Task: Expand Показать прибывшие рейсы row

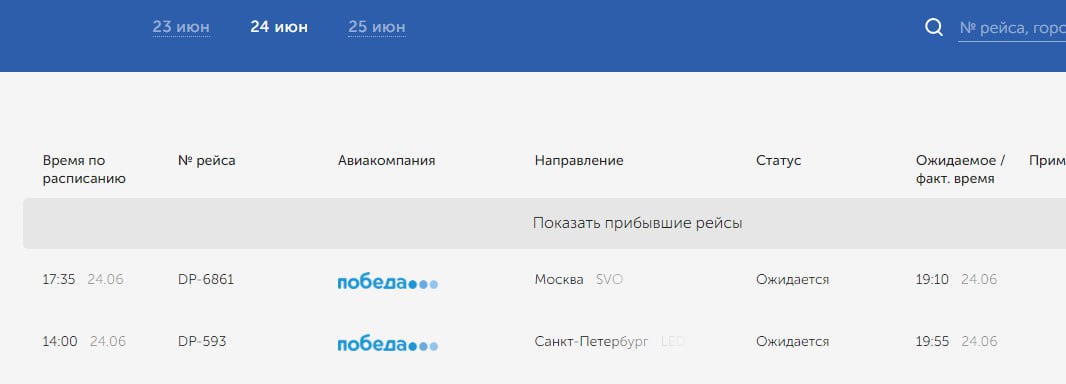Action: point(545,223)
